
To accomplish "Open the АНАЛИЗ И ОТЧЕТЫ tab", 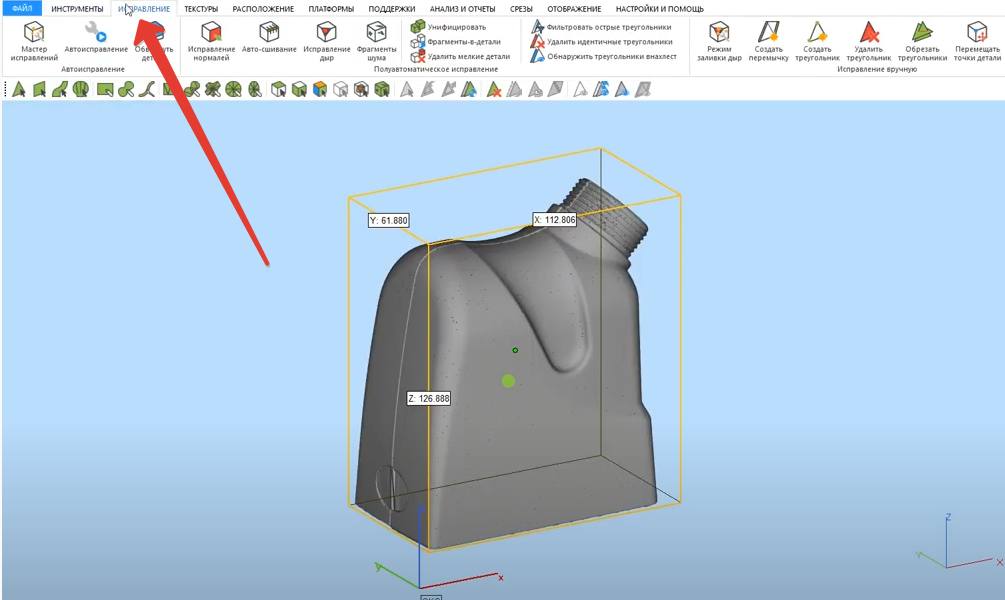I will (462, 8).
